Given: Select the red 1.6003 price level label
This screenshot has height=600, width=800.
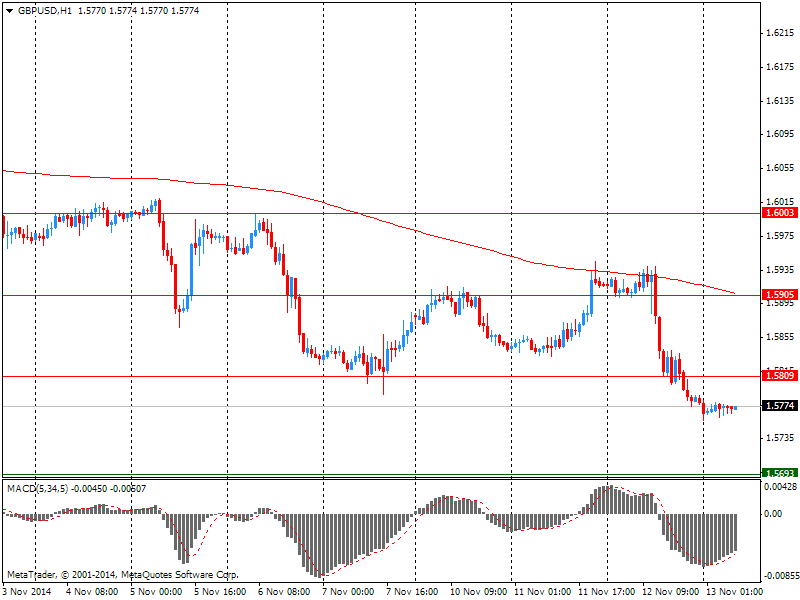Looking at the screenshot, I should 779,213.
